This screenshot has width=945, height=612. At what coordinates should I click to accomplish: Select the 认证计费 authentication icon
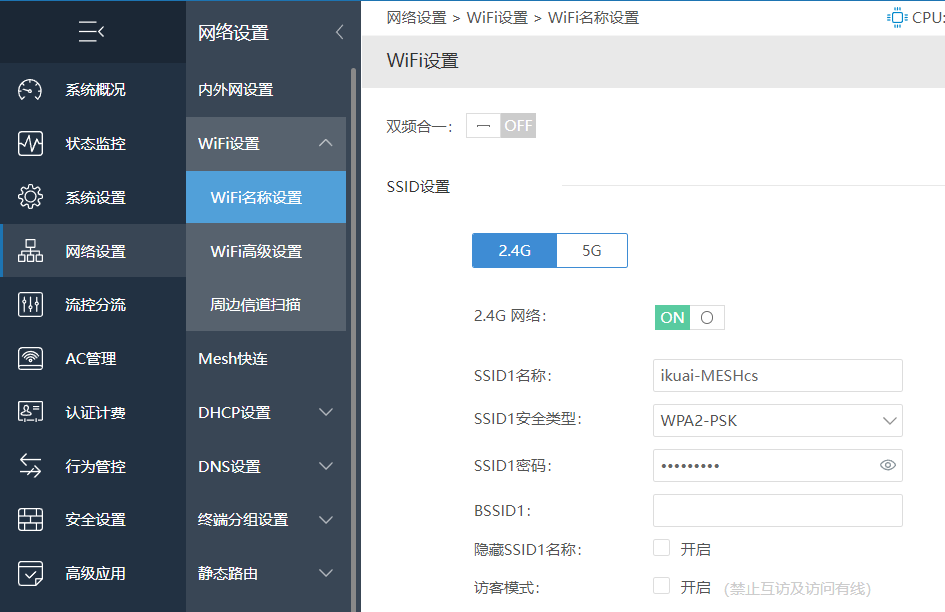point(30,412)
